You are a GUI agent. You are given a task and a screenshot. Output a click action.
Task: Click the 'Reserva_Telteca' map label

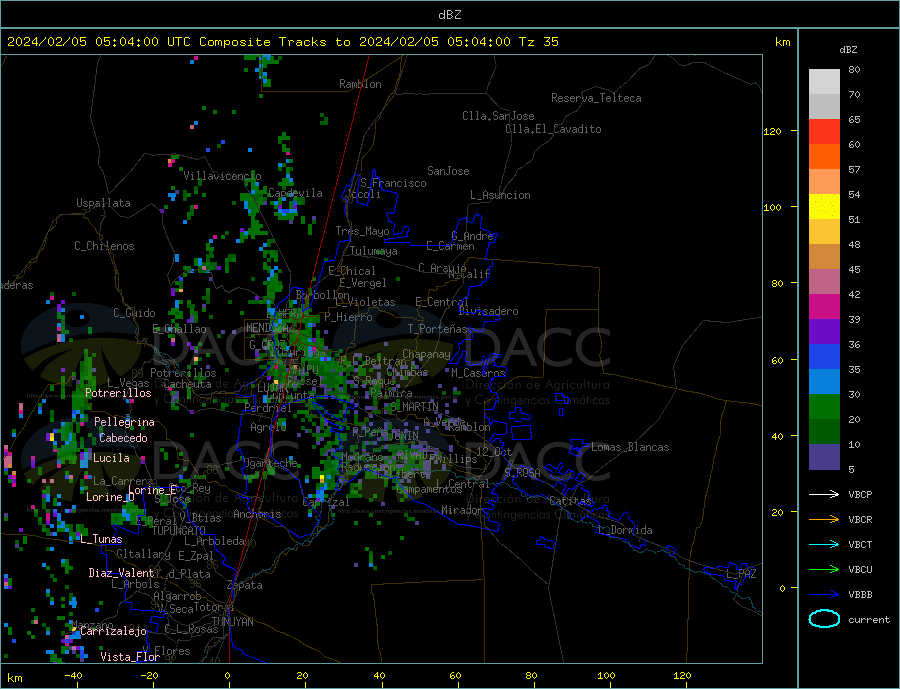pyautogui.click(x=596, y=98)
